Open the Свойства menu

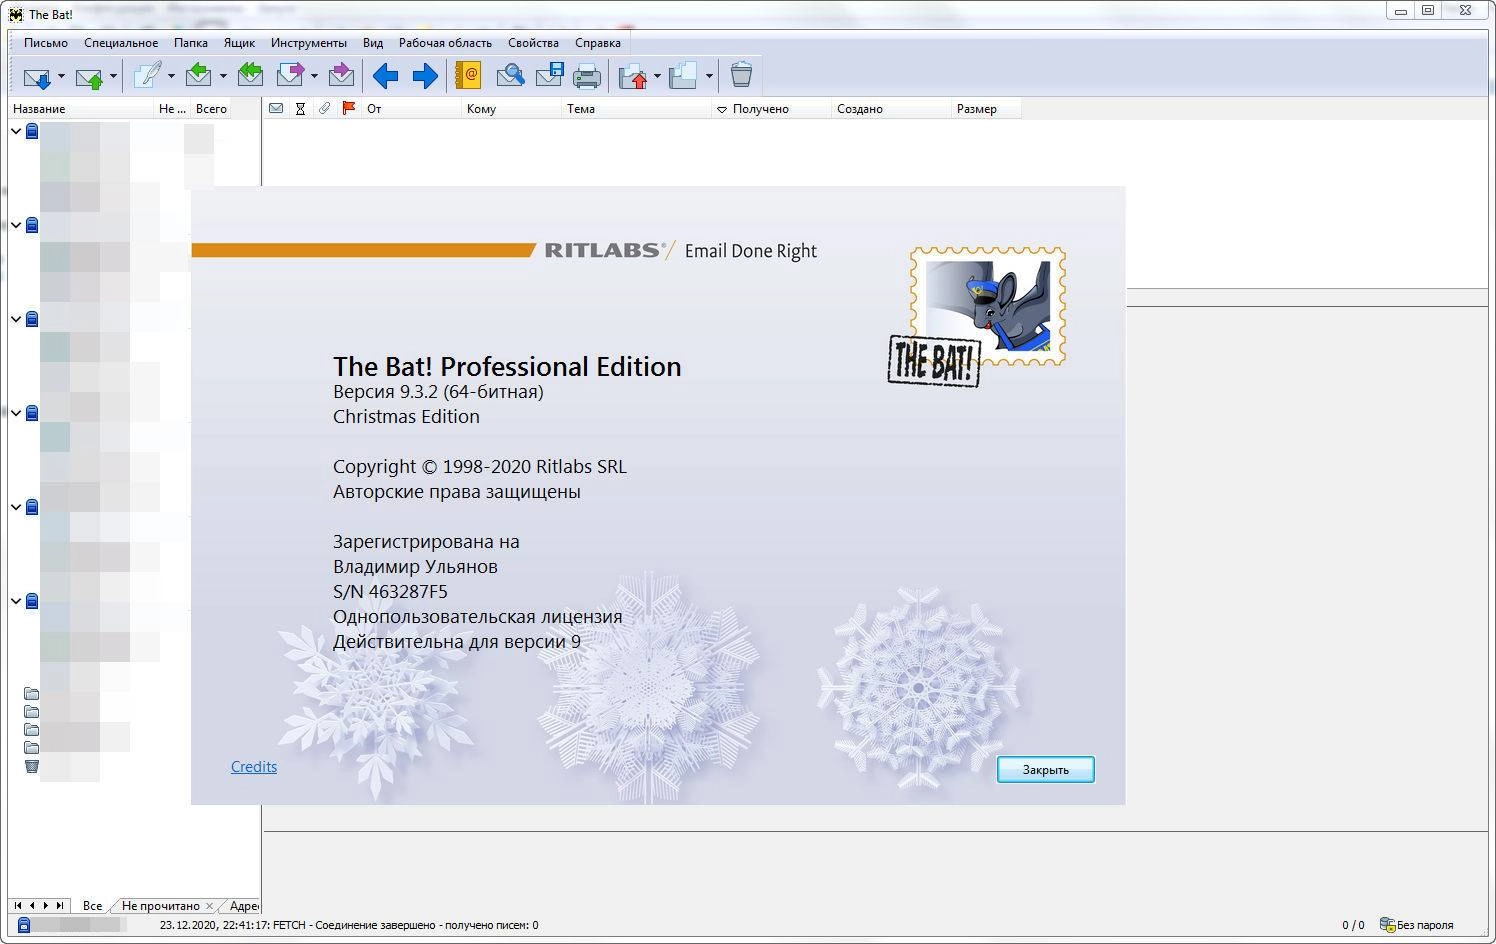(x=533, y=43)
